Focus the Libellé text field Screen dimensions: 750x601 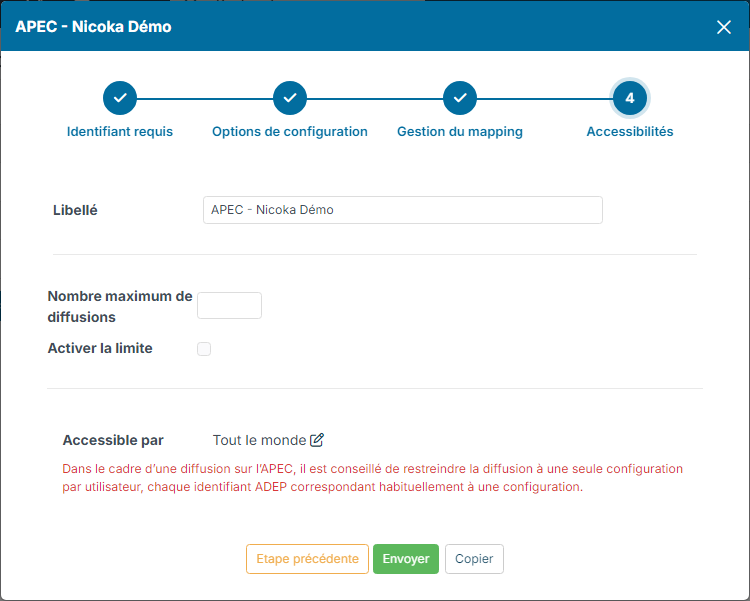(x=403, y=210)
